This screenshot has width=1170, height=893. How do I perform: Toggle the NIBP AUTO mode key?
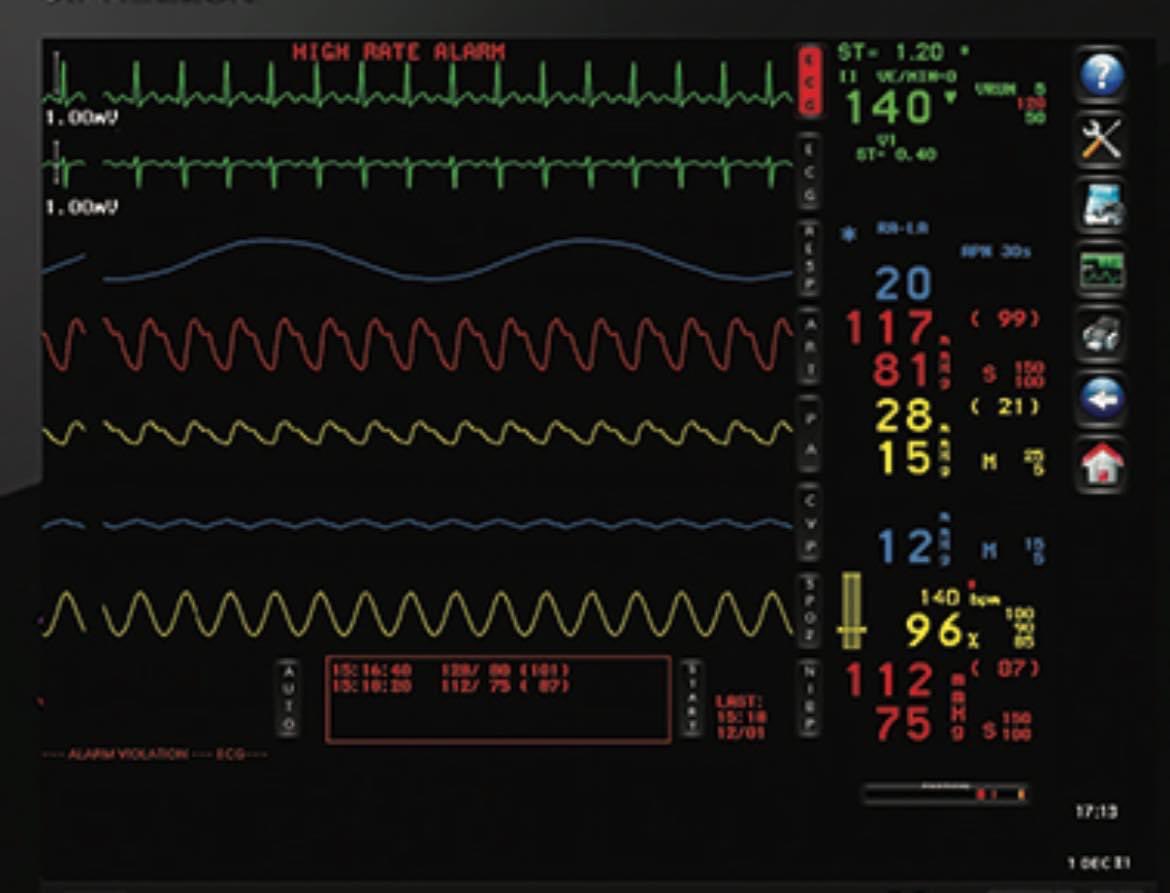point(289,698)
